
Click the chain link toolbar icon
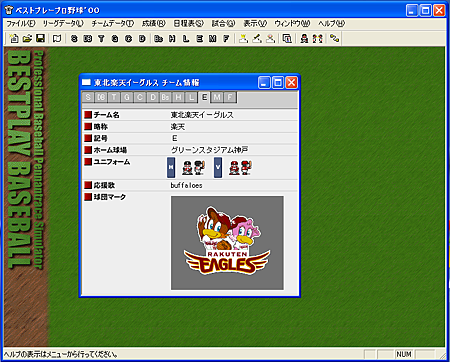[334, 39]
